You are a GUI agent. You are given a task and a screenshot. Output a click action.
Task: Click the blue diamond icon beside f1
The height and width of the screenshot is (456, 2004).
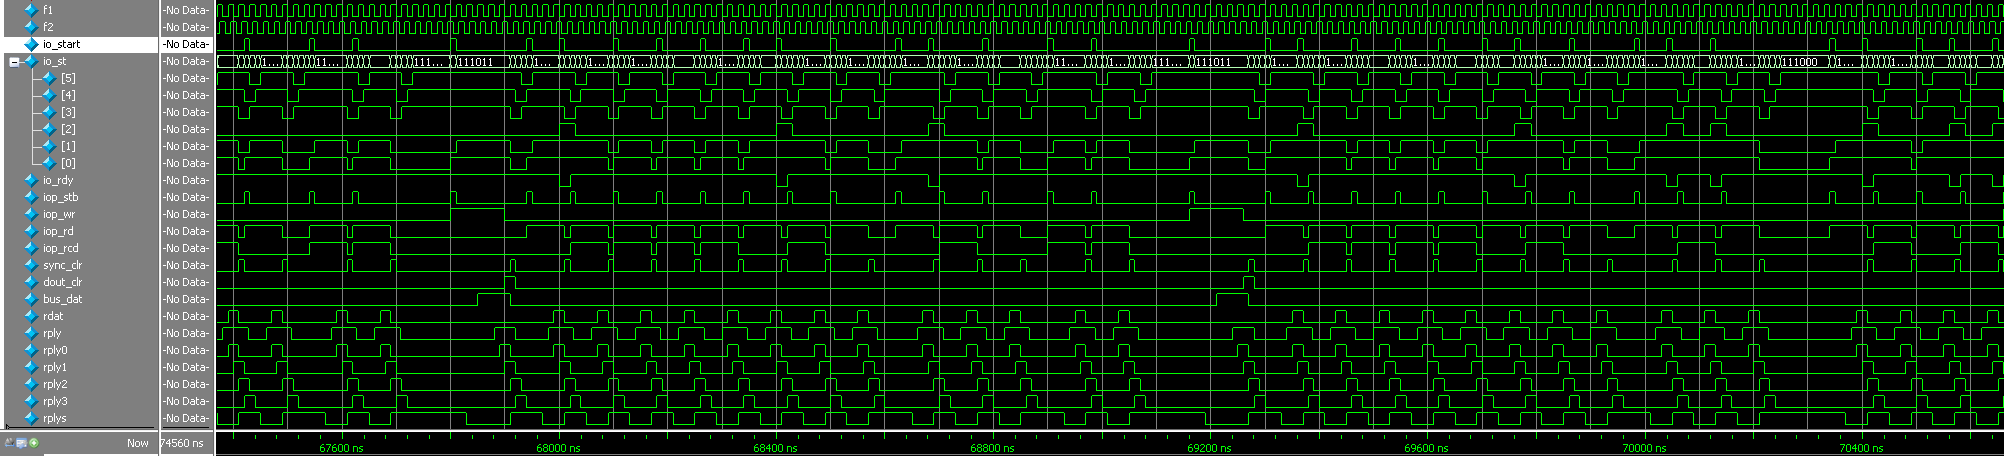(31, 10)
